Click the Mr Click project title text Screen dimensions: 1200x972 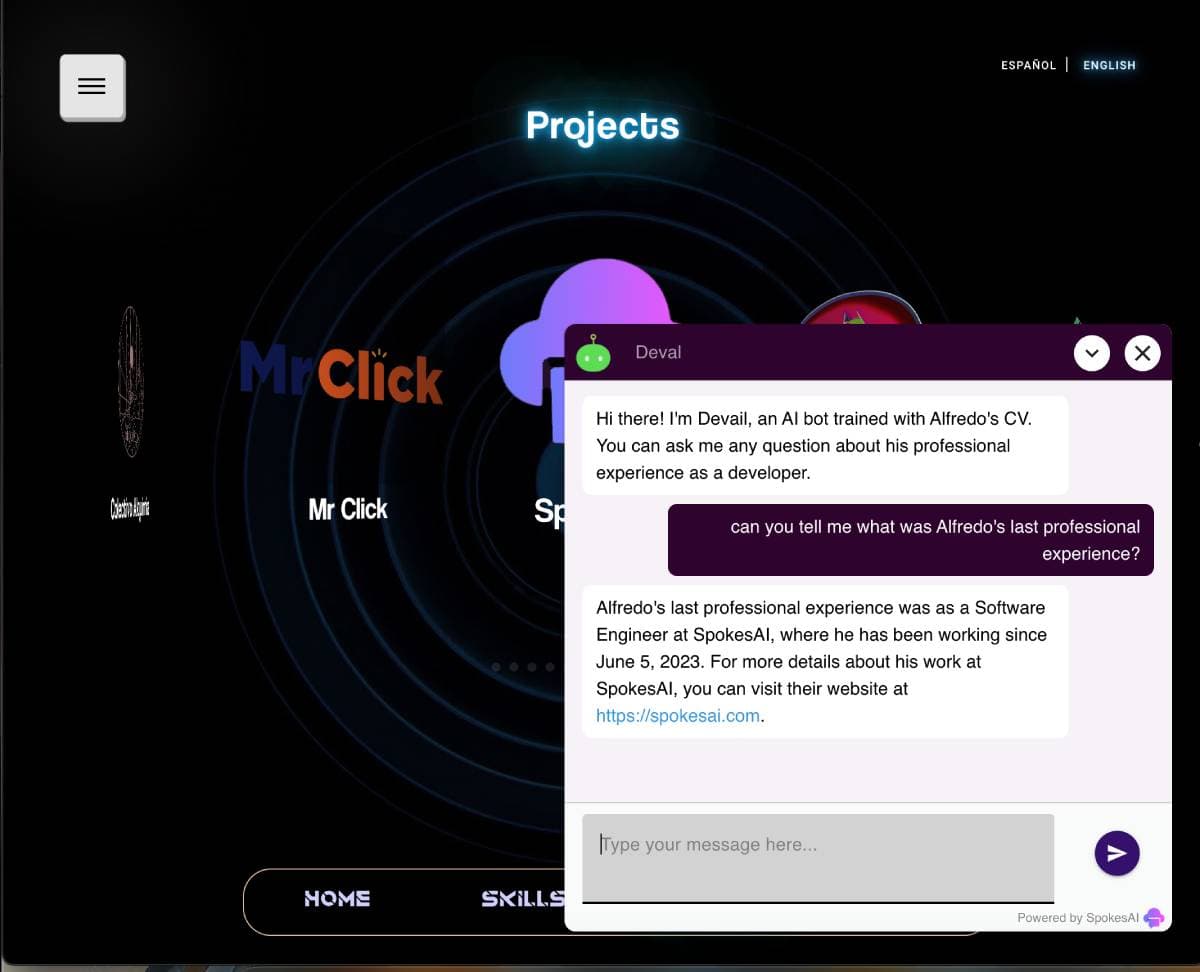pyautogui.click(x=348, y=509)
